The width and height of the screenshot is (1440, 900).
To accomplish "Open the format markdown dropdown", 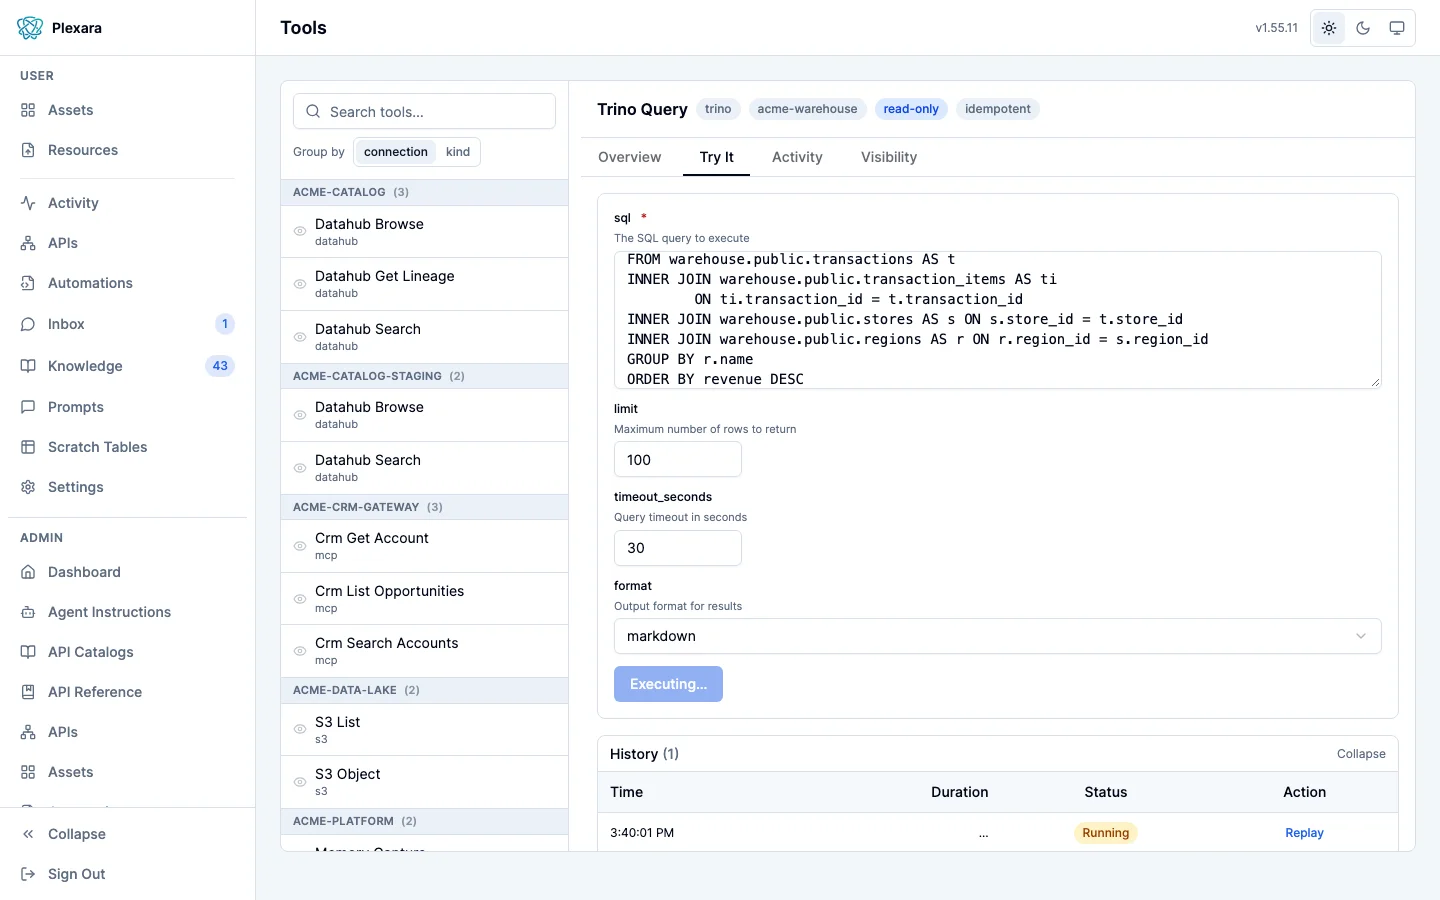I will [997, 636].
